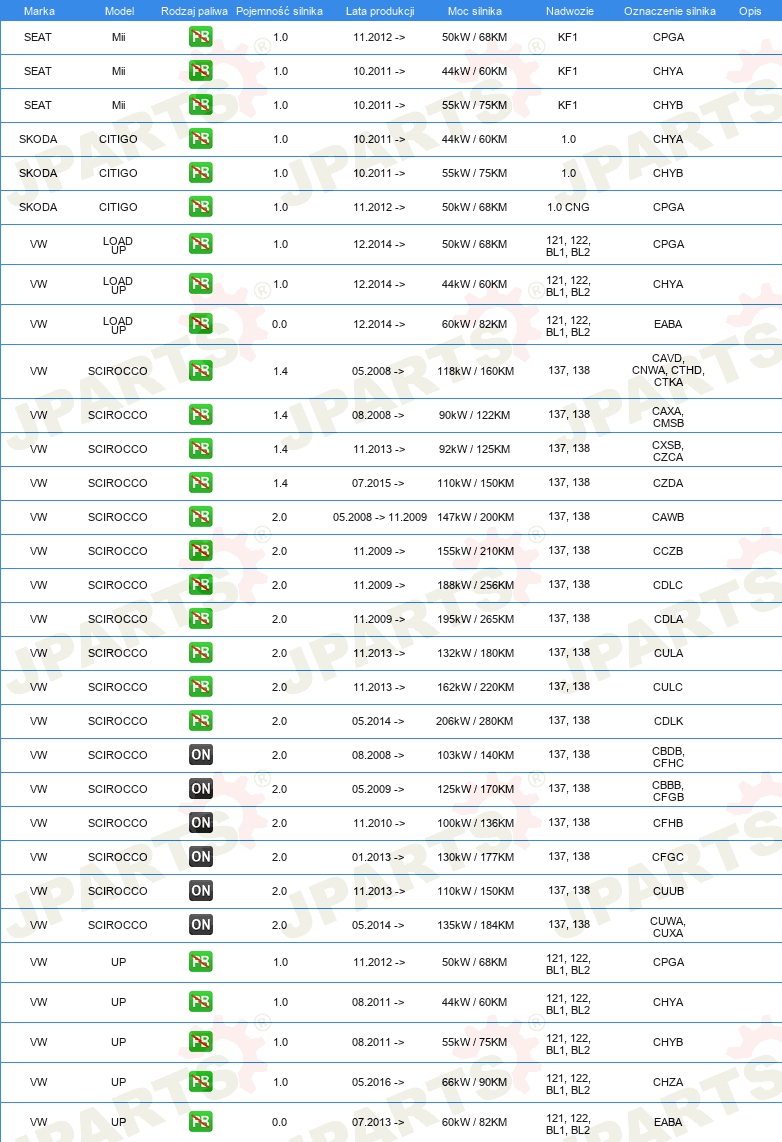Screen dimensions: 782x1142
Task: Click production date 01.2013 -> cell
Action: point(379,856)
